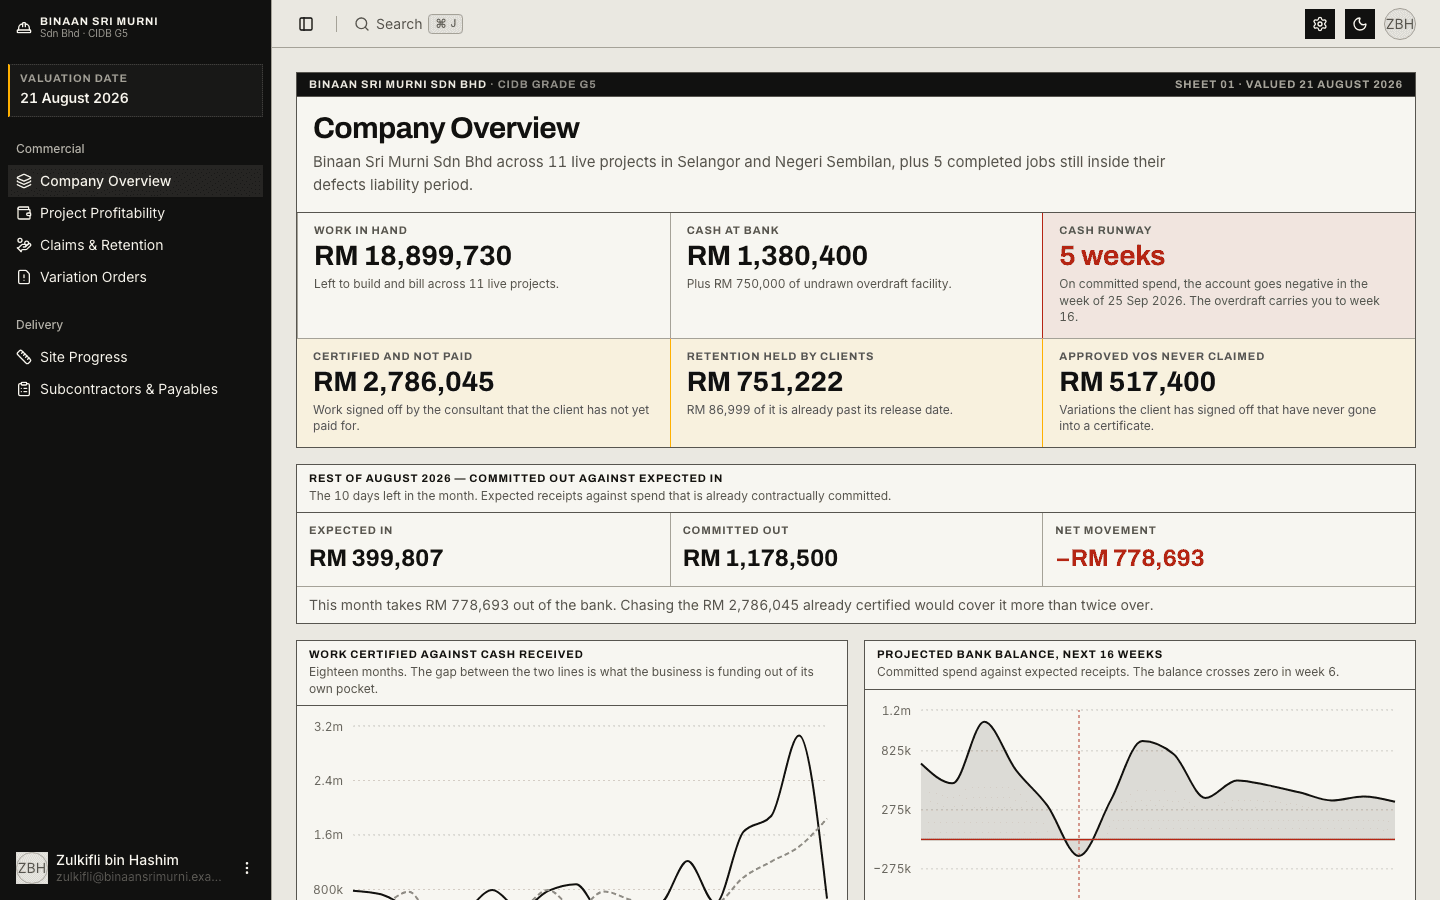
Task: Click the Search field
Action: [408, 24]
